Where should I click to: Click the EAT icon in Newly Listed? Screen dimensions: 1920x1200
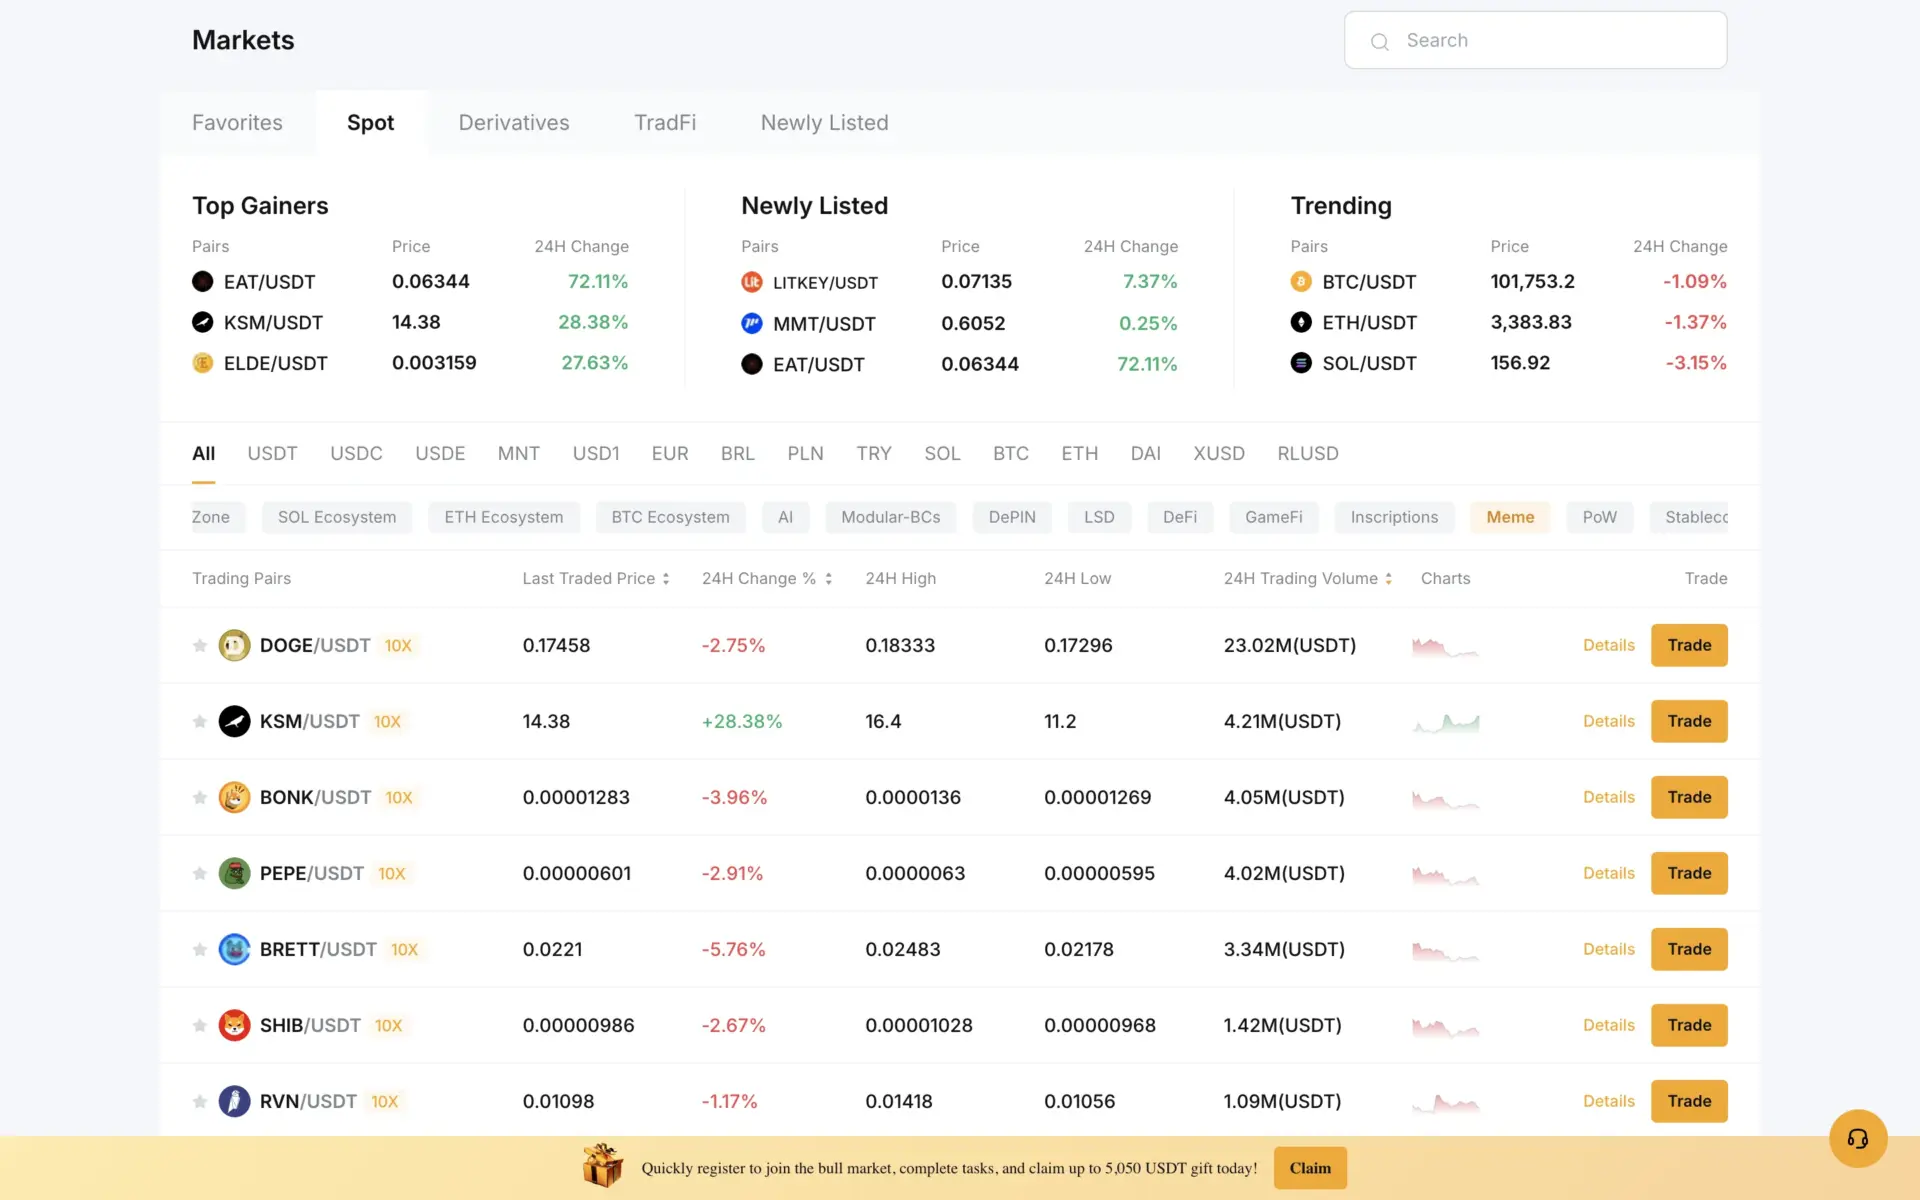(751, 364)
